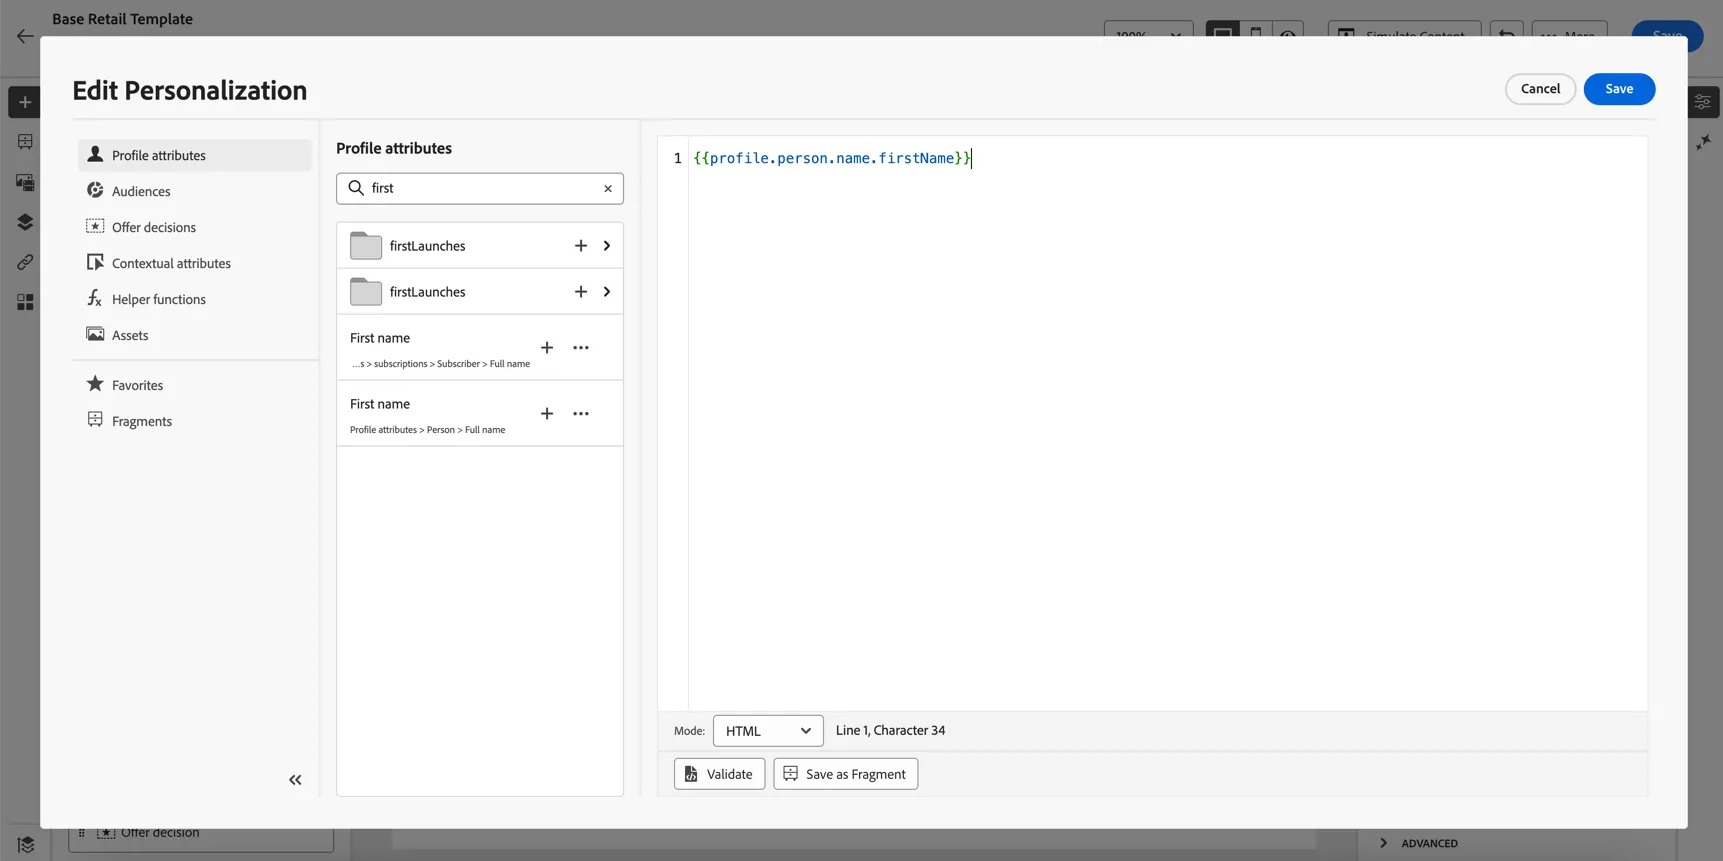
Task: Open the Audiences section
Action: tap(195, 191)
